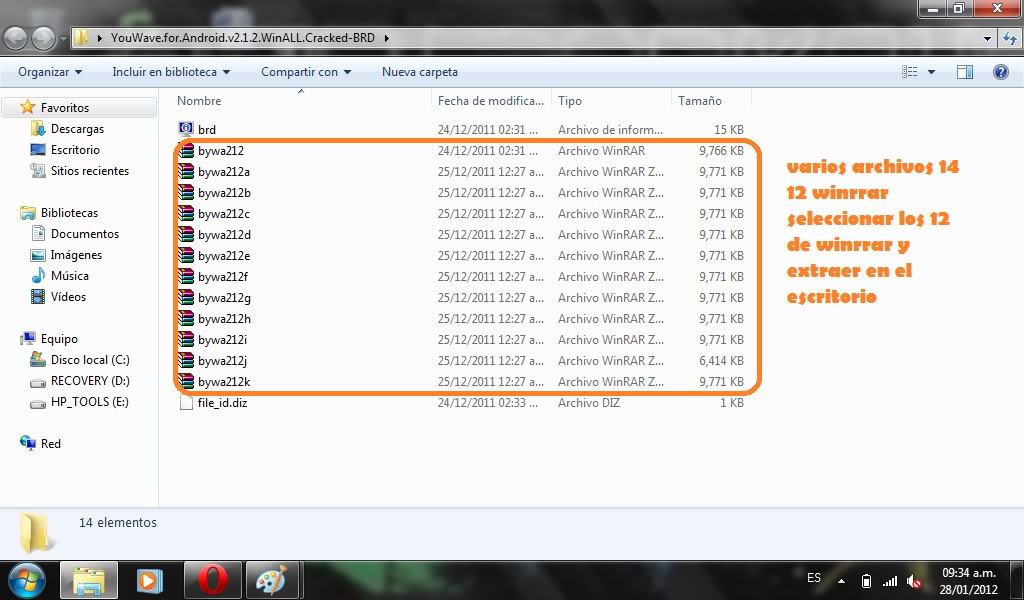
Task: Toggle the preview pane icon
Action: click(x=965, y=72)
